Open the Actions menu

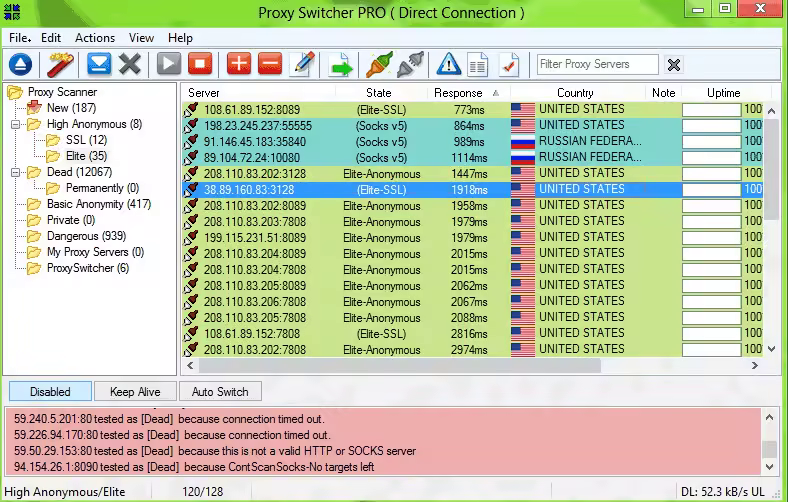point(95,38)
